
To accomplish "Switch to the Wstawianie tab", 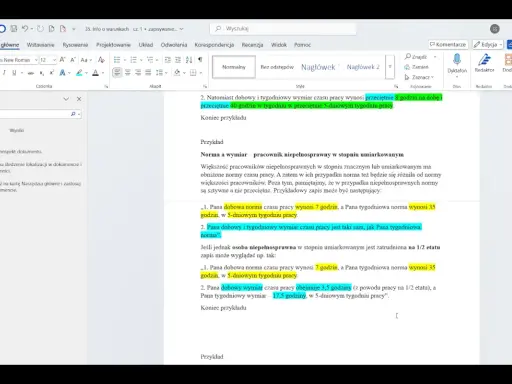I will click(x=40, y=45).
